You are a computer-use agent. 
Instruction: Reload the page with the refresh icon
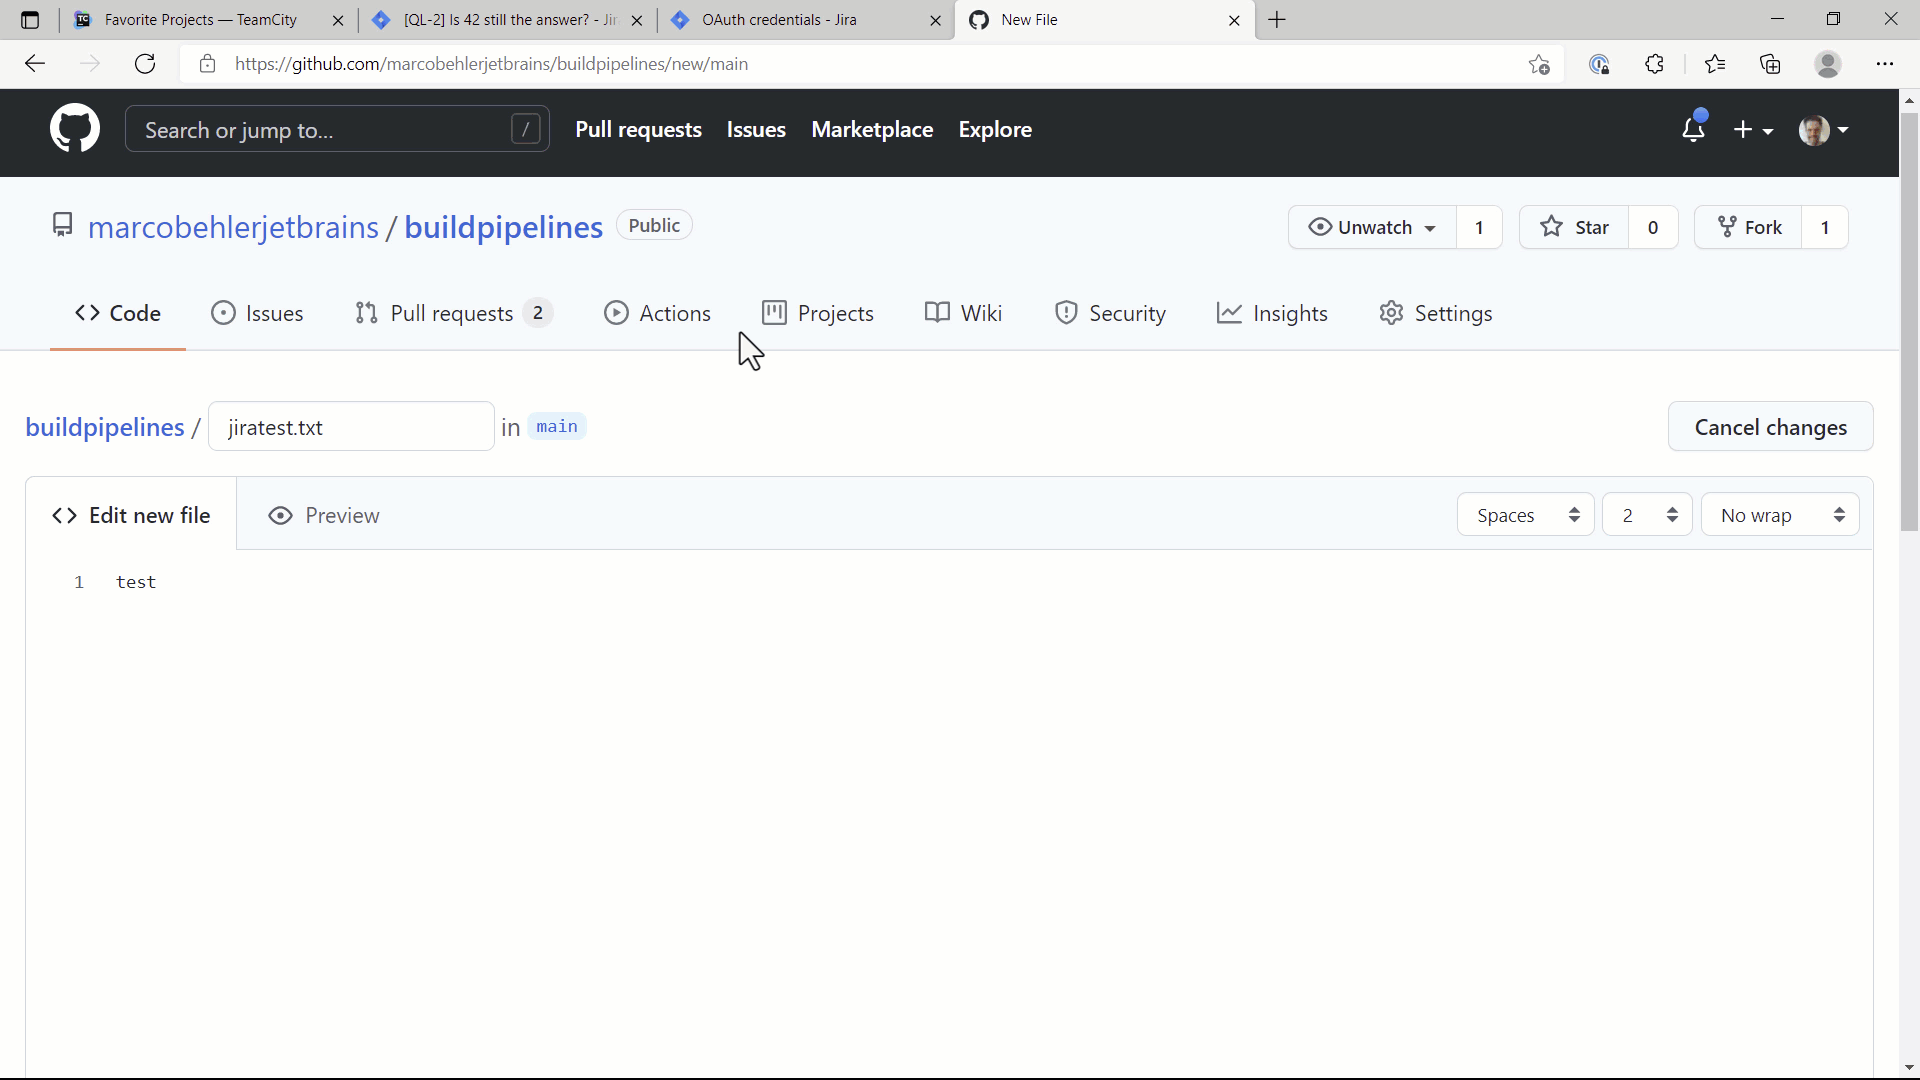pos(144,63)
